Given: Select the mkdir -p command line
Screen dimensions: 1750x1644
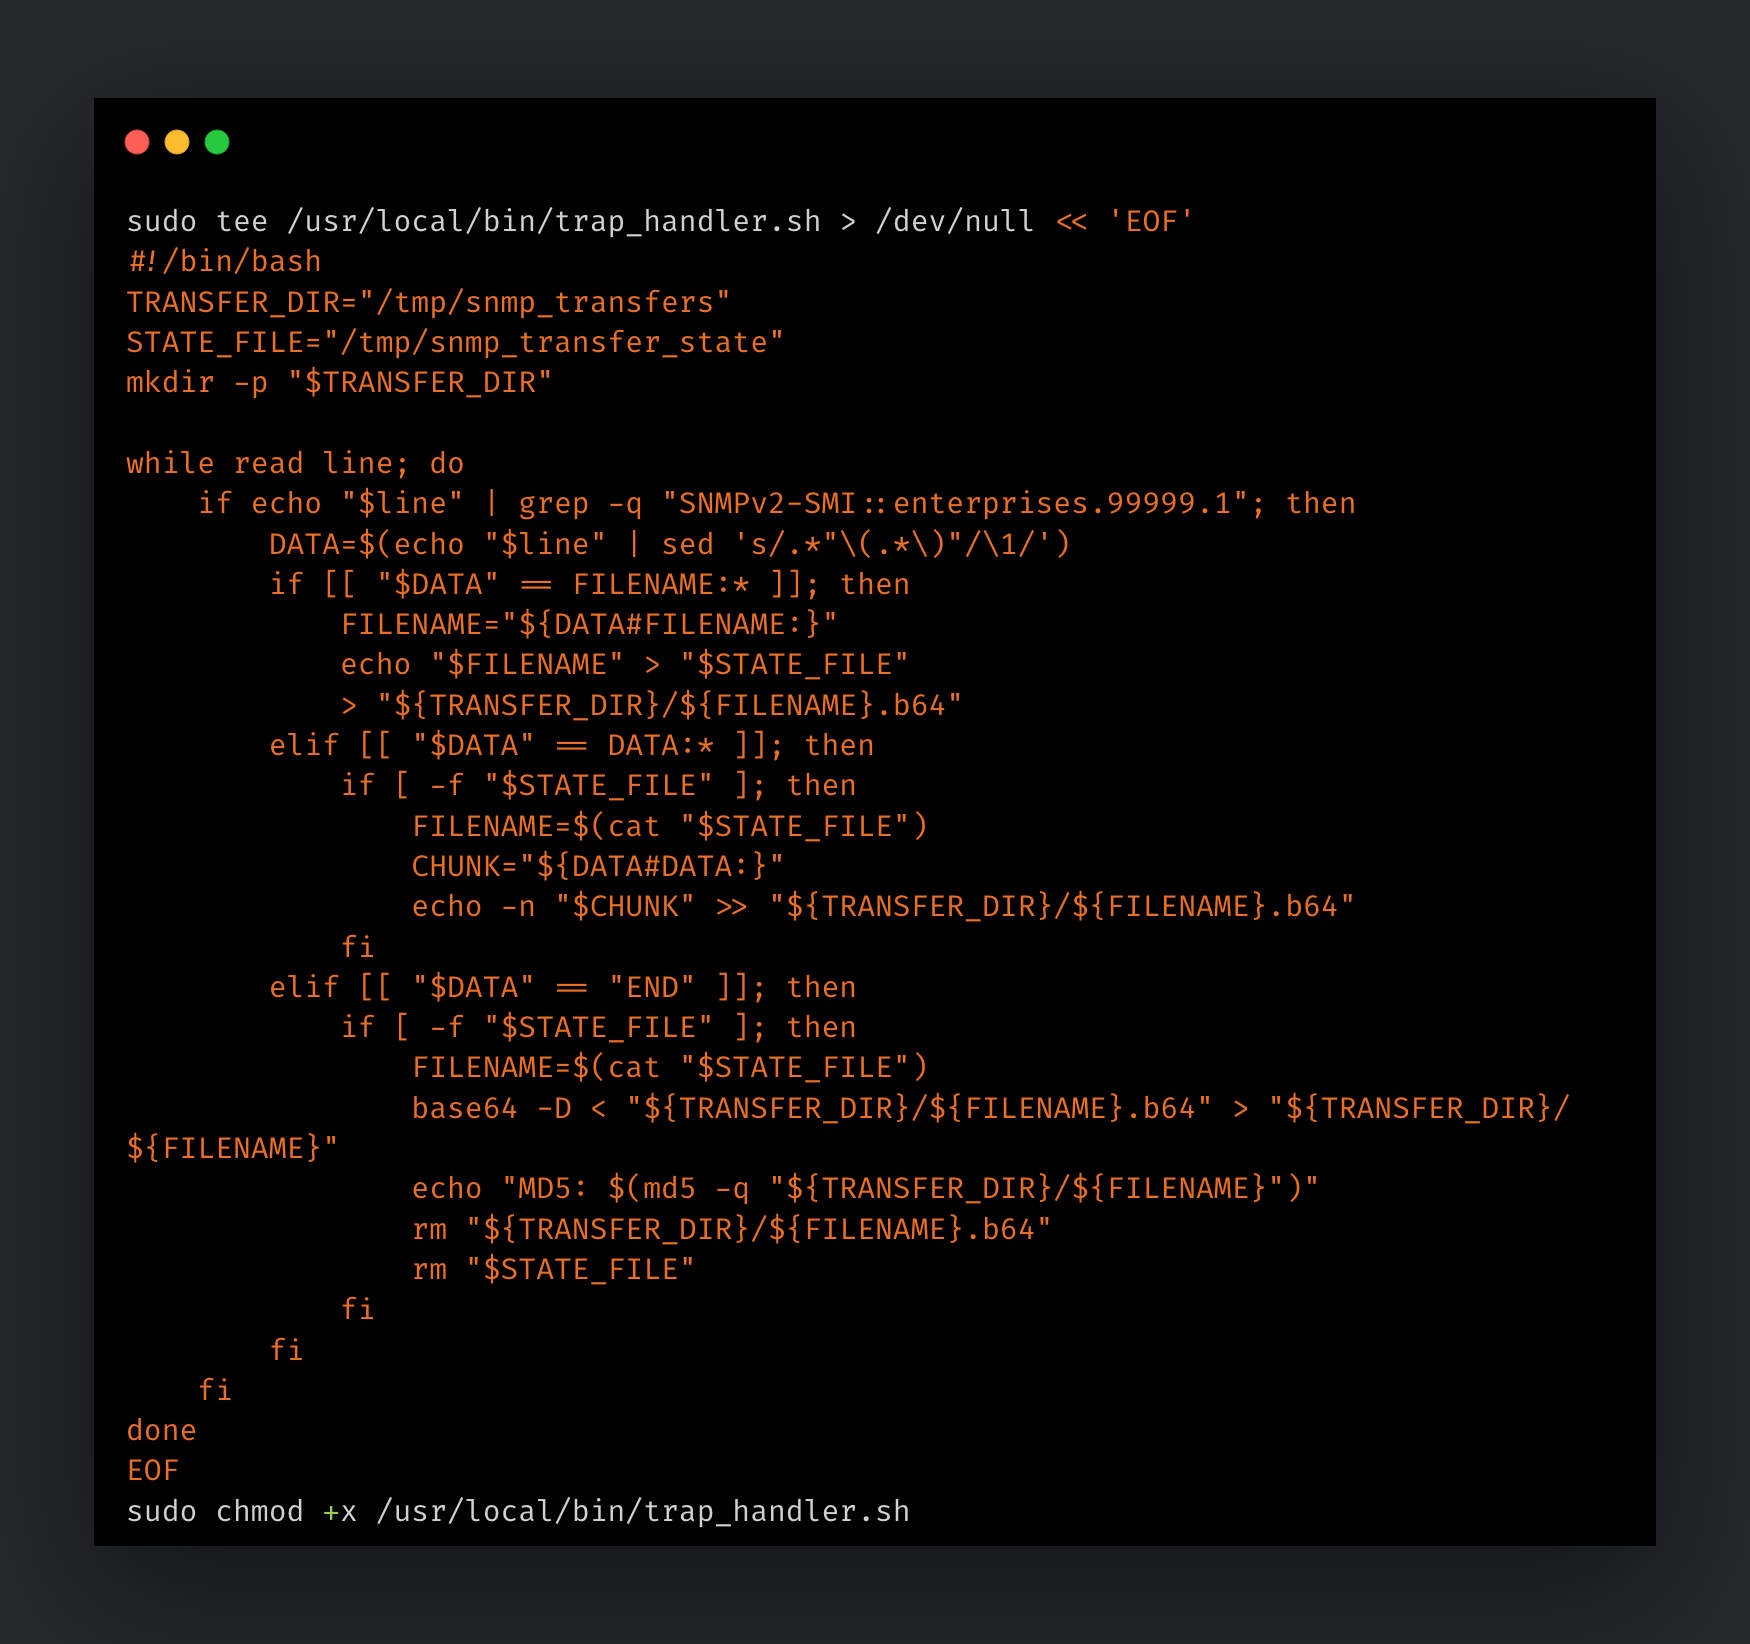Looking at the screenshot, I should coord(337,382).
